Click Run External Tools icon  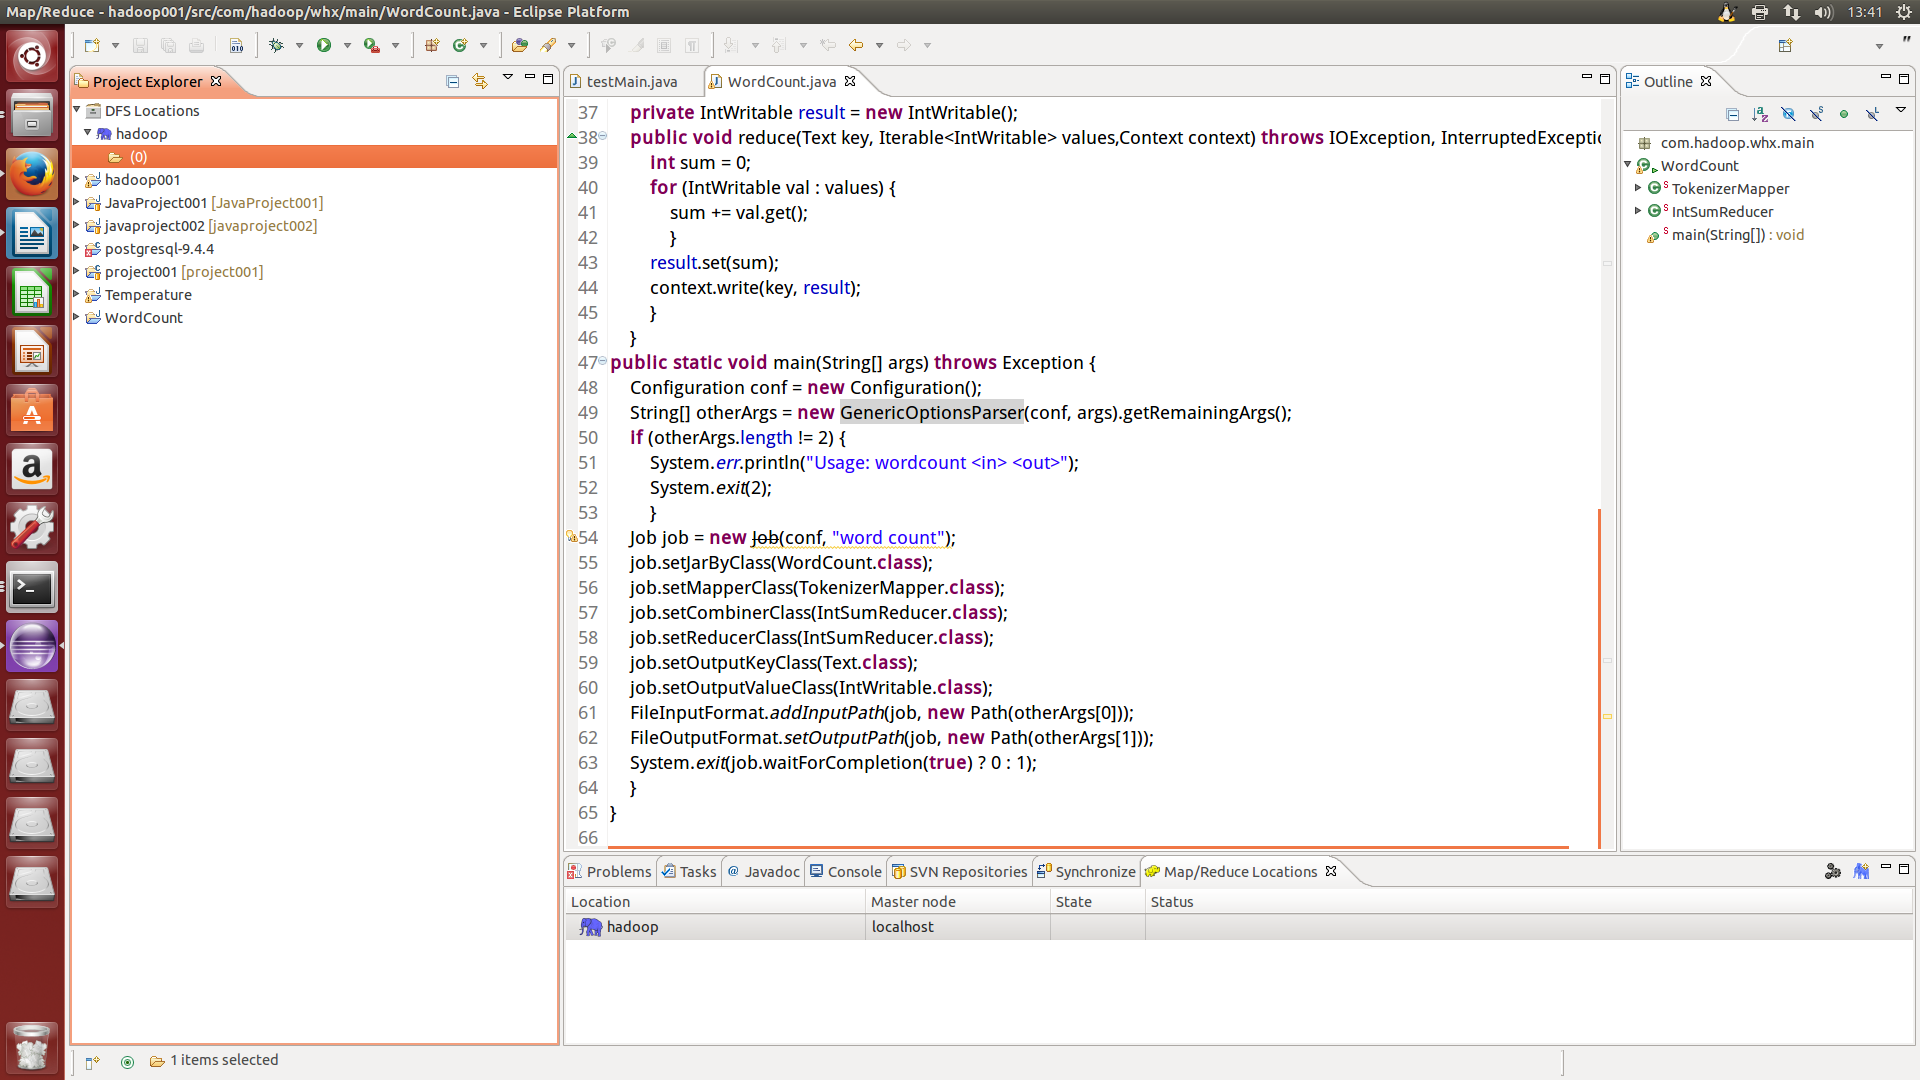[x=372, y=45]
